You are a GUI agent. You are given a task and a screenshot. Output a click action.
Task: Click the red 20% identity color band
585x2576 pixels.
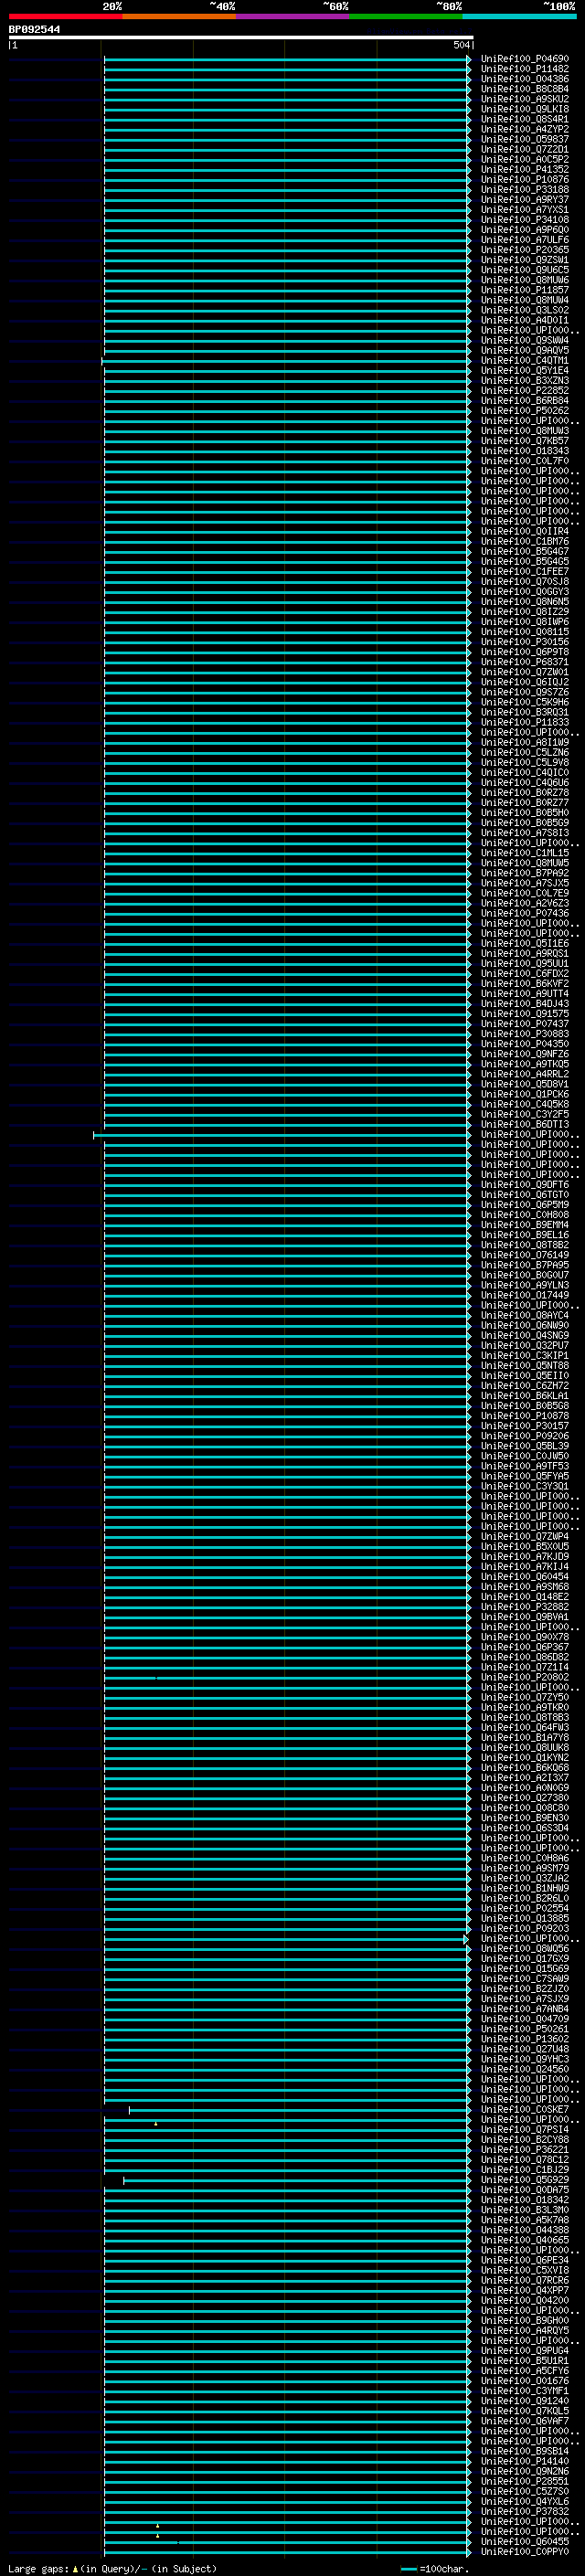[65, 16]
